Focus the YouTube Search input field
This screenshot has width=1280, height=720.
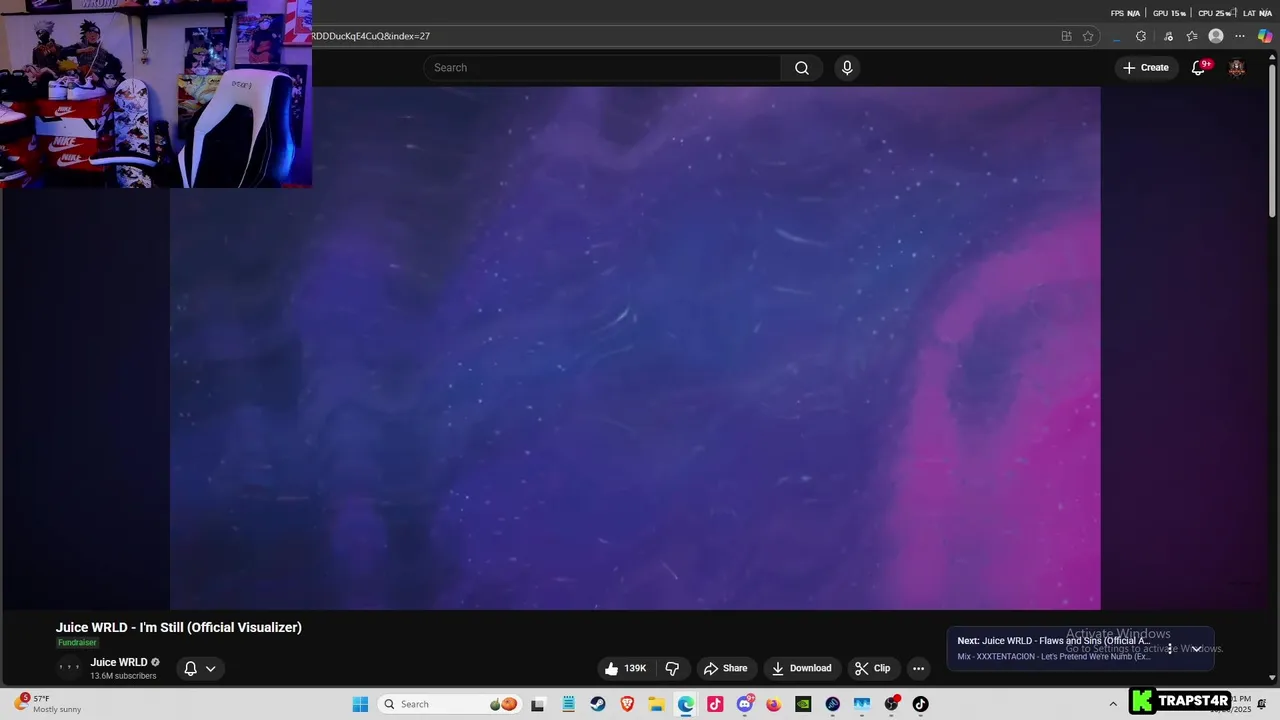[x=602, y=68]
